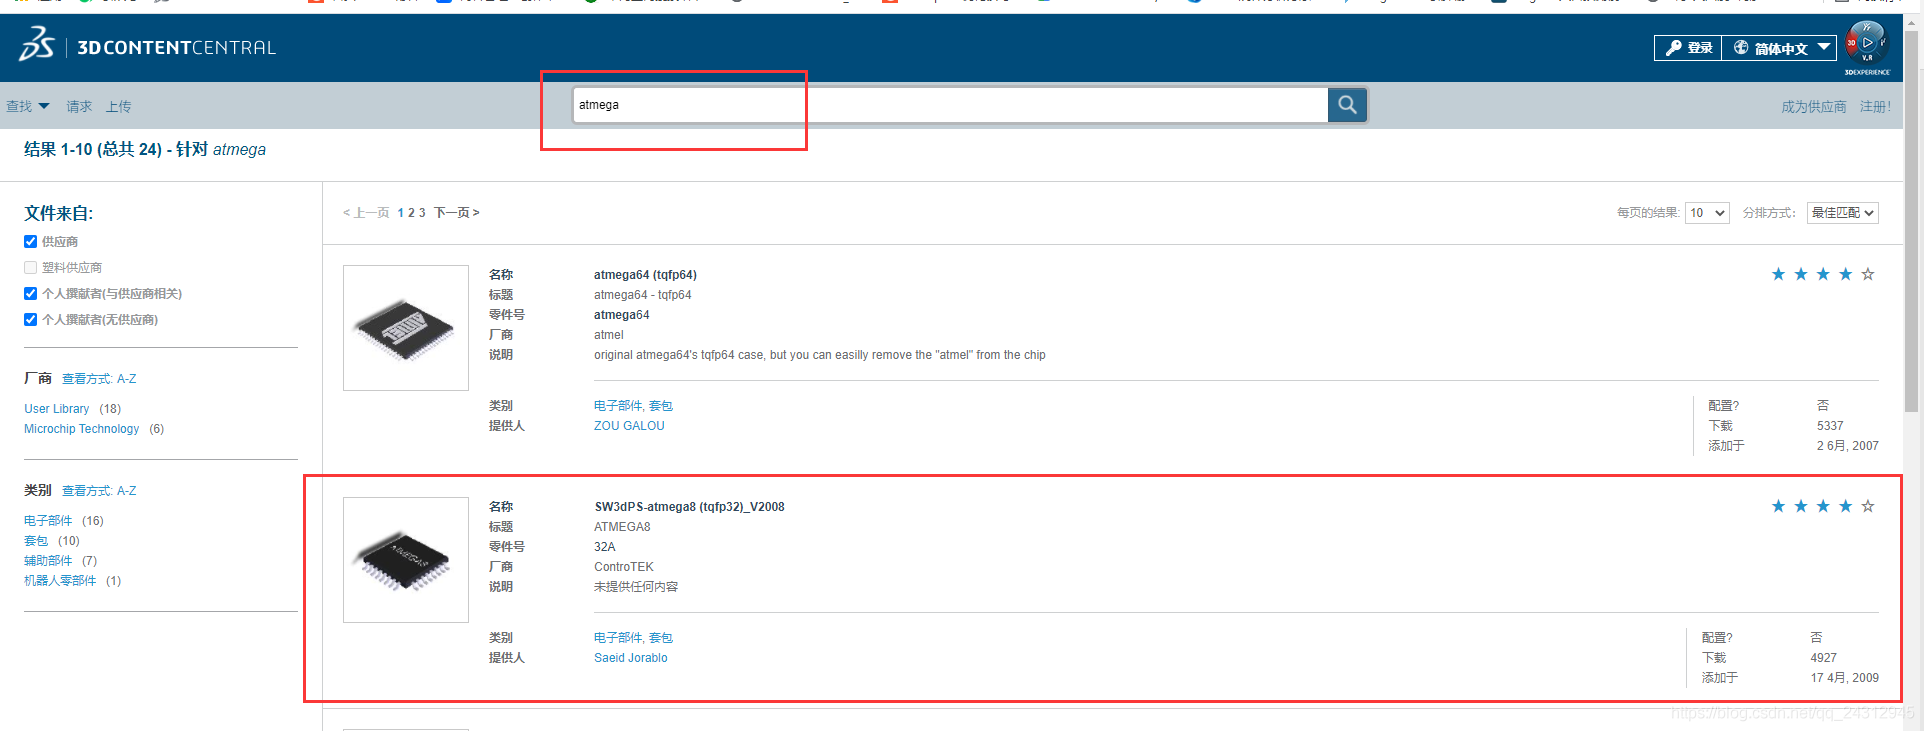Click the 上一页 previous page link
The height and width of the screenshot is (731, 1924).
(366, 213)
